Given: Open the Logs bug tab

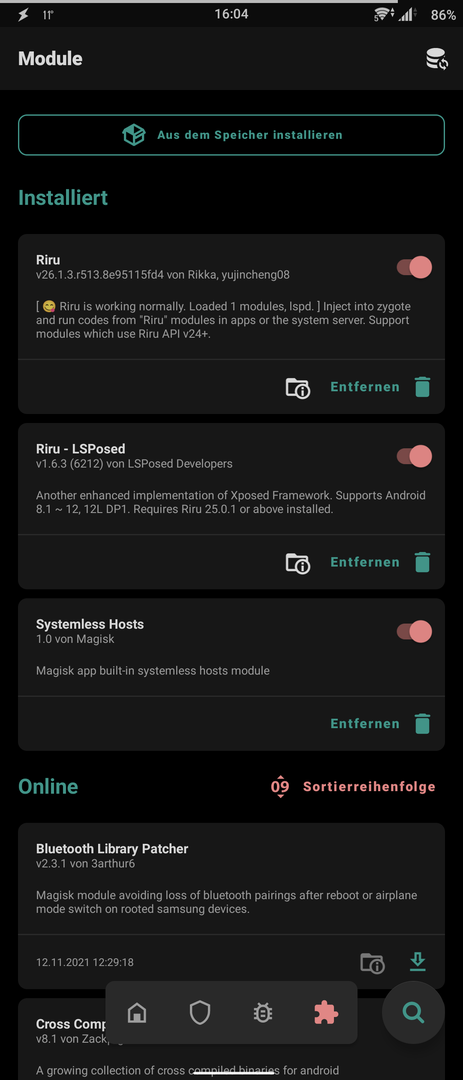Looking at the screenshot, I should (x=263, y=1013).
